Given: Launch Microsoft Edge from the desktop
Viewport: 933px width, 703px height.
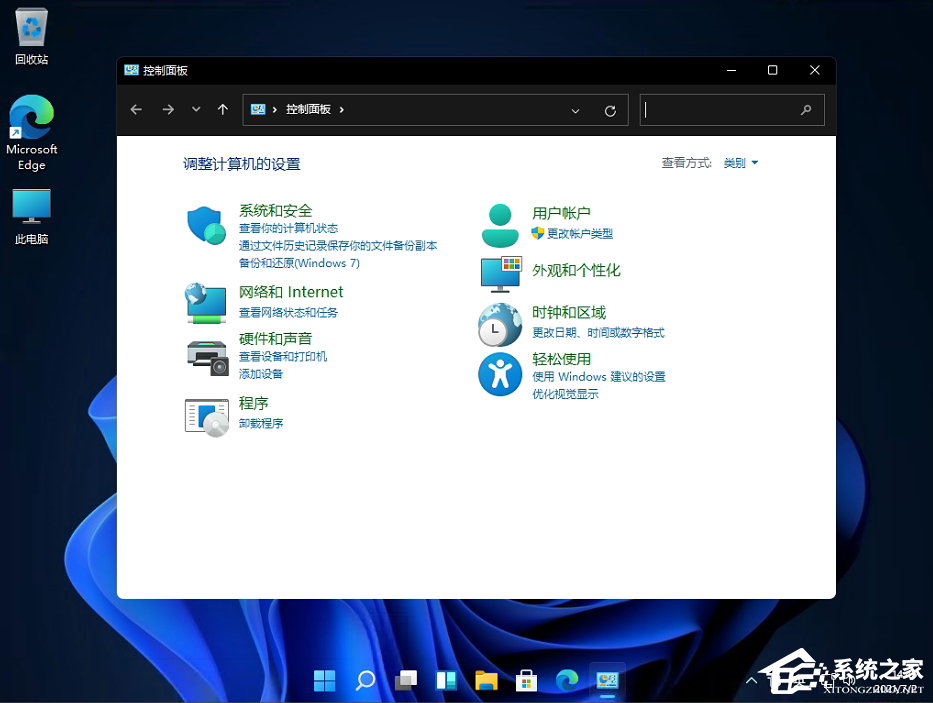Looking at the screenshot, I should (31, 117).
